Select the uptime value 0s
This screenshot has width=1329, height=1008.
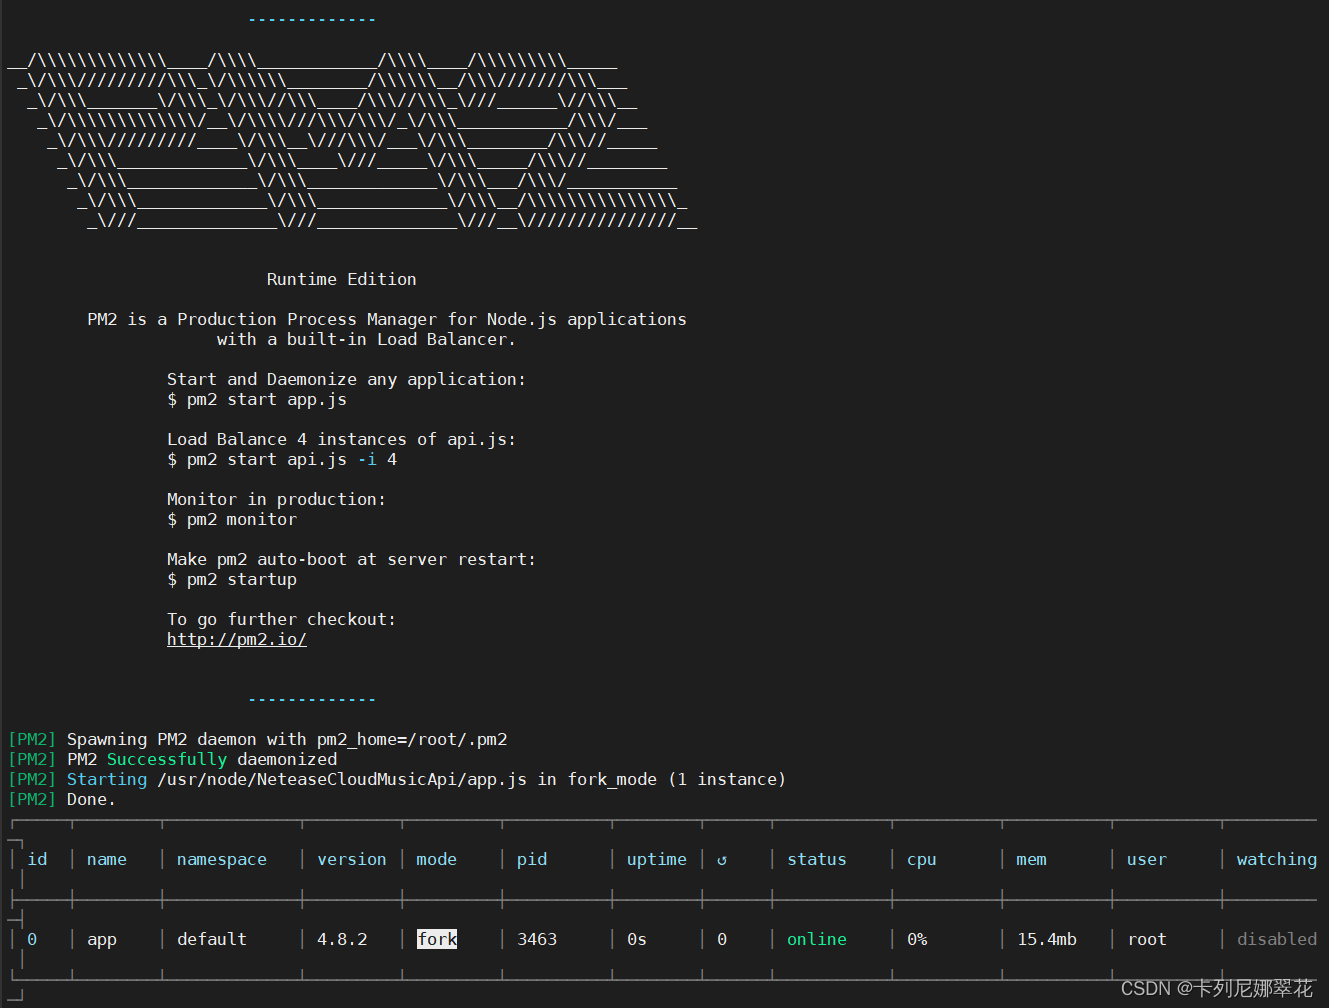637,939
